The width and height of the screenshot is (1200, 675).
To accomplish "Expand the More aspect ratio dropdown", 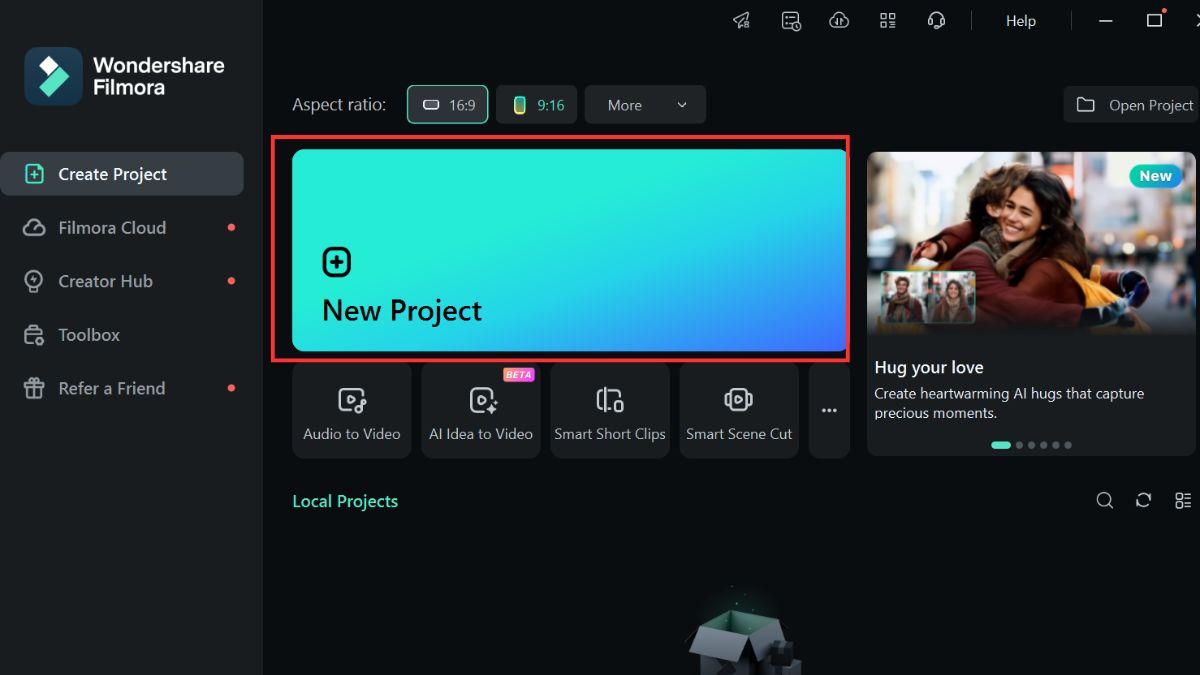I will (x=645, y=105).
